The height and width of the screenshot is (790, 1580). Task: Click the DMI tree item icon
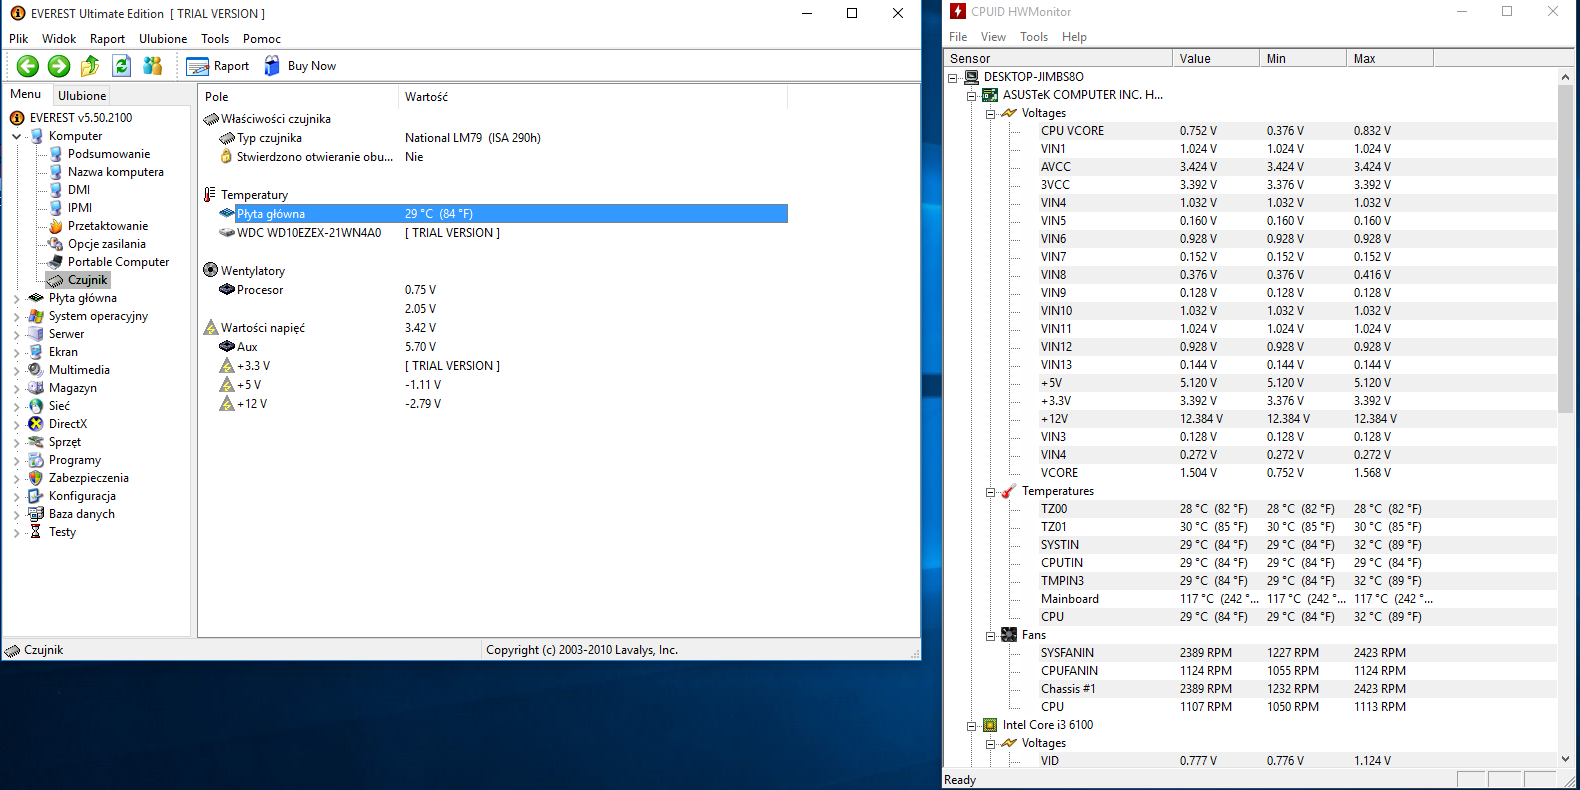[x=56, y=190]
